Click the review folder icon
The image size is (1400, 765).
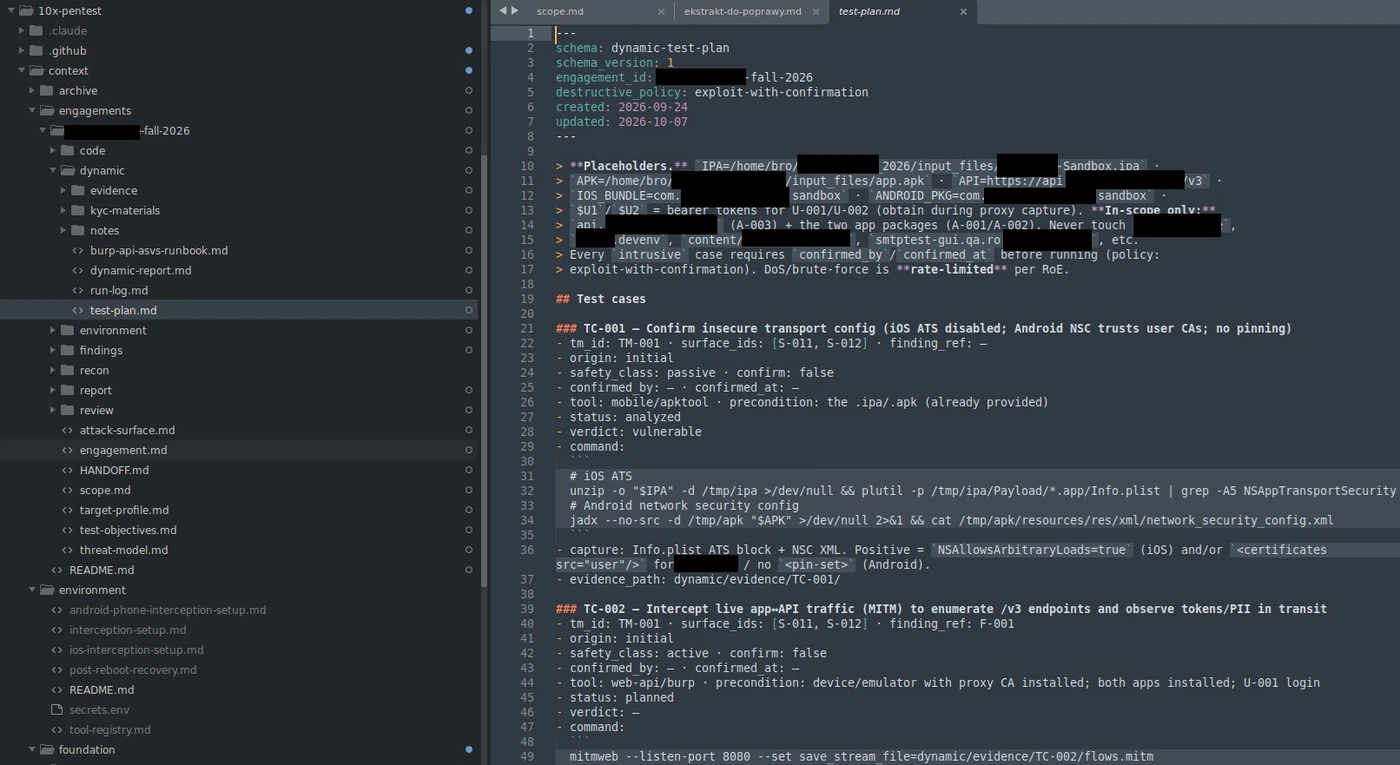(67, 411)
